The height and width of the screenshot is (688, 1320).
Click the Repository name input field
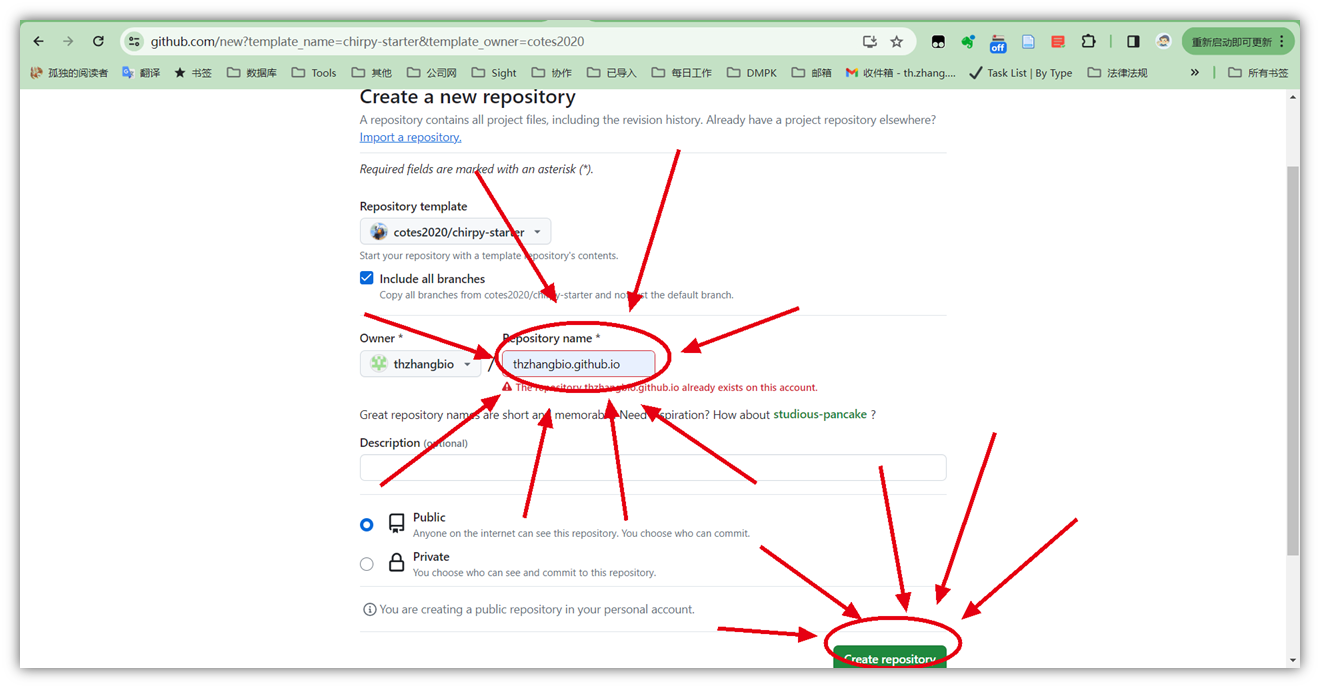(x=579, y=364)
